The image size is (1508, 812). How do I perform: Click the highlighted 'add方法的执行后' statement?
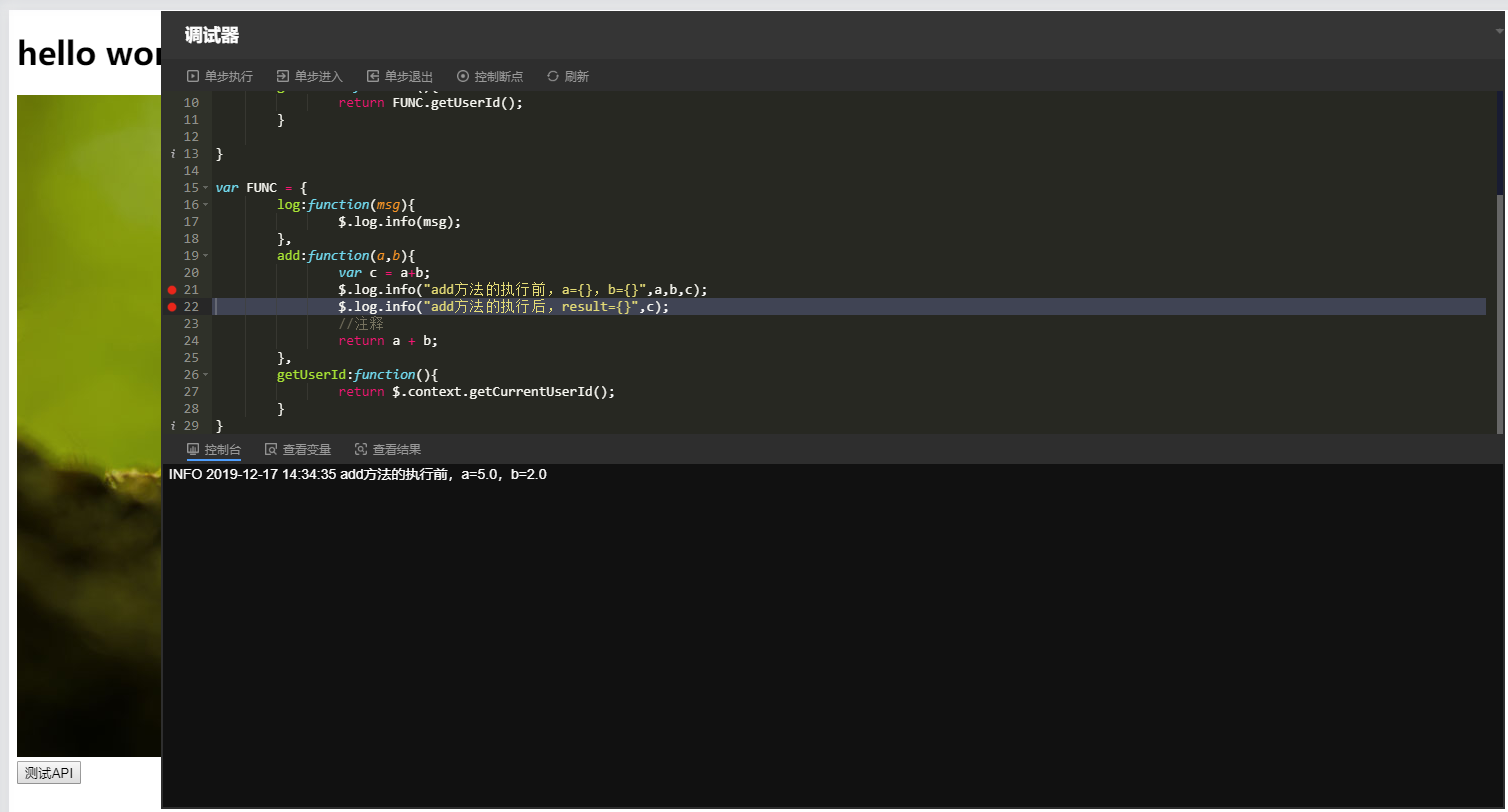pos(503,307)
